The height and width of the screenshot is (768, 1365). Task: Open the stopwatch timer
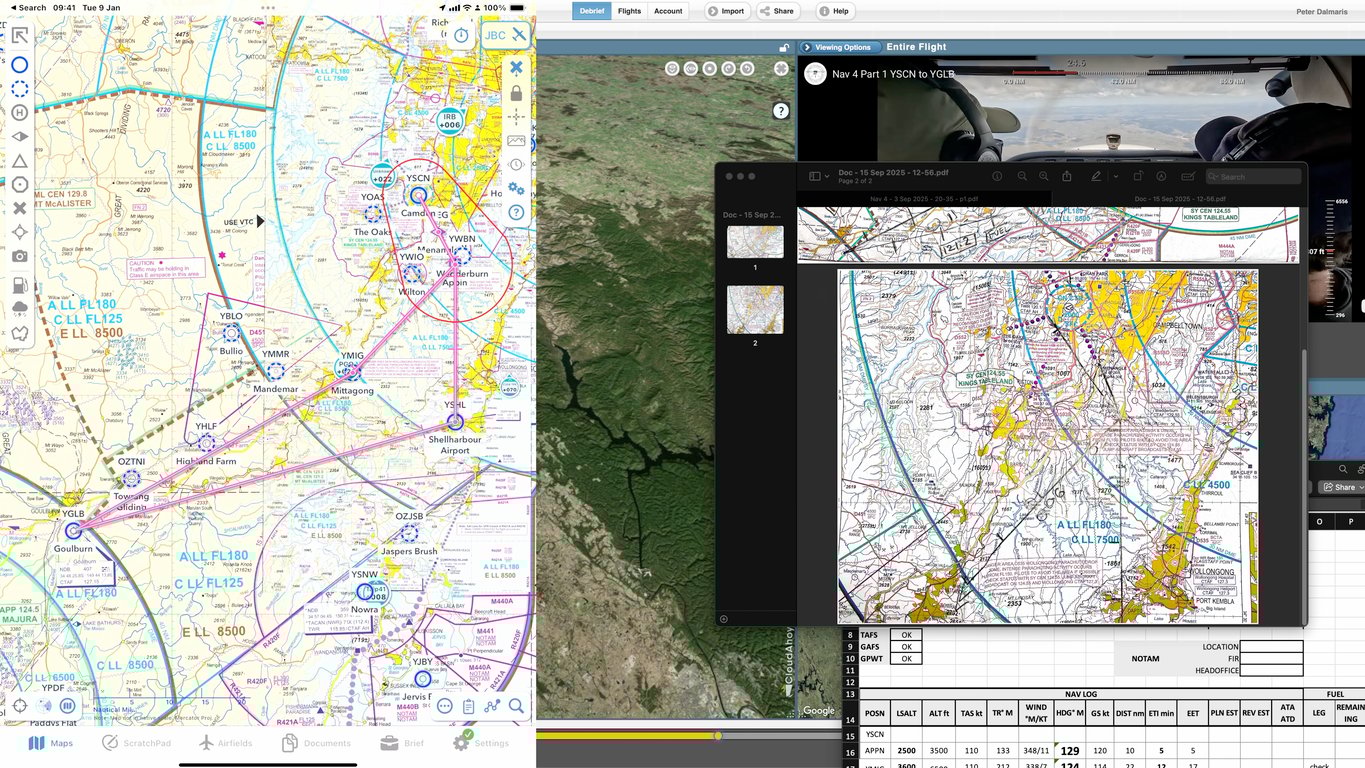coord(461,35)
